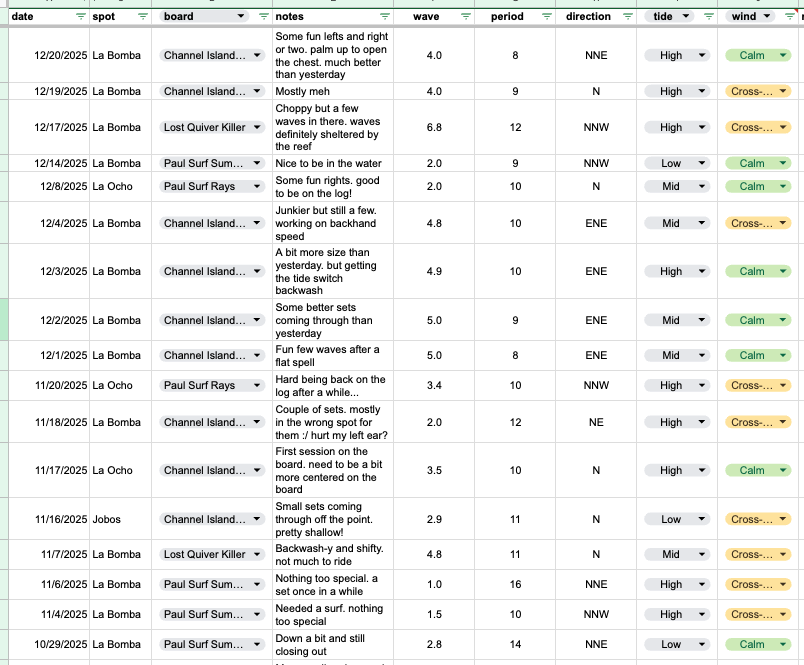This screenshot has height=665, width=804.
Task: Select direction NNW on 12/17/2025
Action: (596, 127)
